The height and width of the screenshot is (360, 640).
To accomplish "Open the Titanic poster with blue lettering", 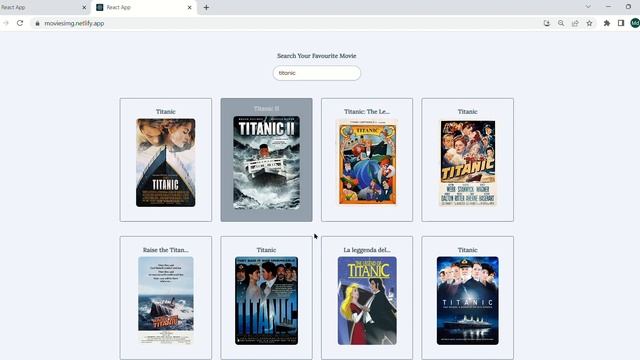I will click(x=267, y=300).
